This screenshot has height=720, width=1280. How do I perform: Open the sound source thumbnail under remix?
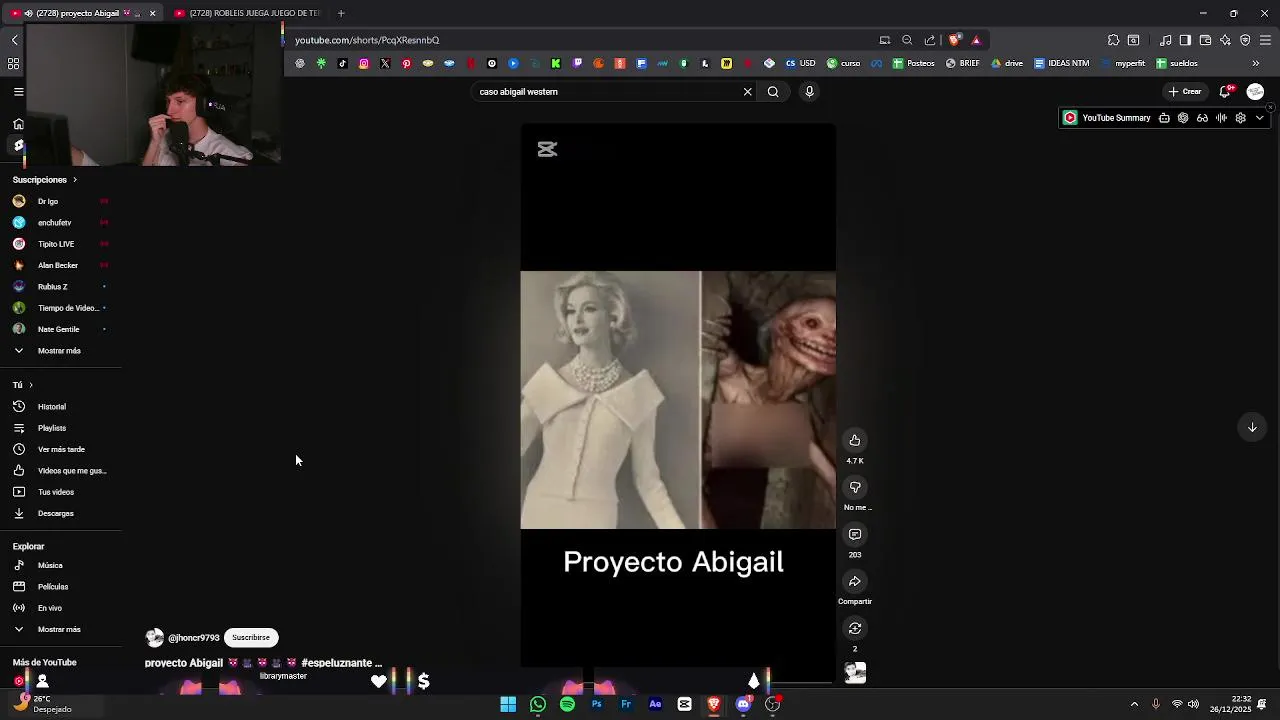[x=855, y=673]
